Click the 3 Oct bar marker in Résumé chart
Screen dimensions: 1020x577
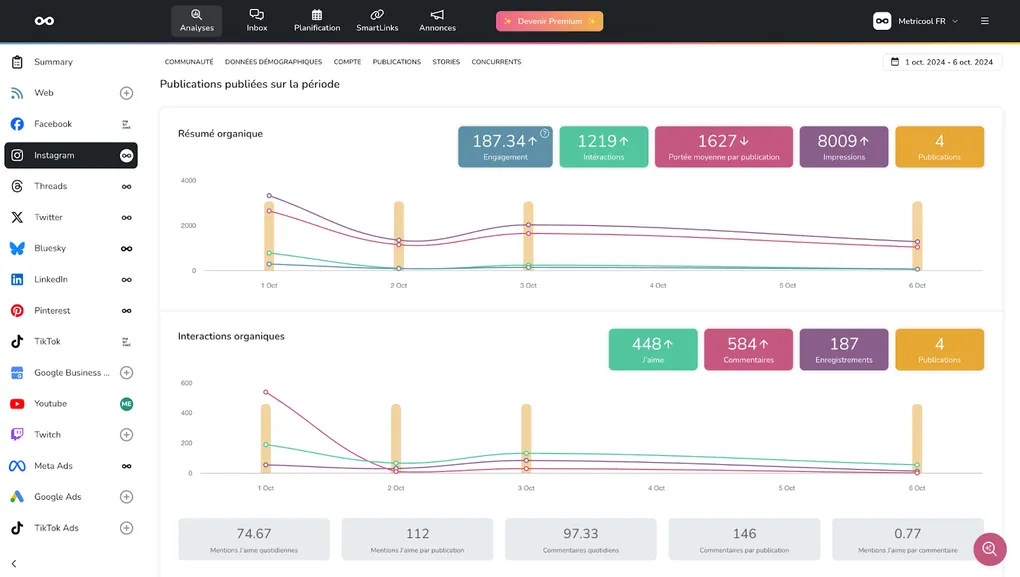pyautogui.click(x=528, y=235)
